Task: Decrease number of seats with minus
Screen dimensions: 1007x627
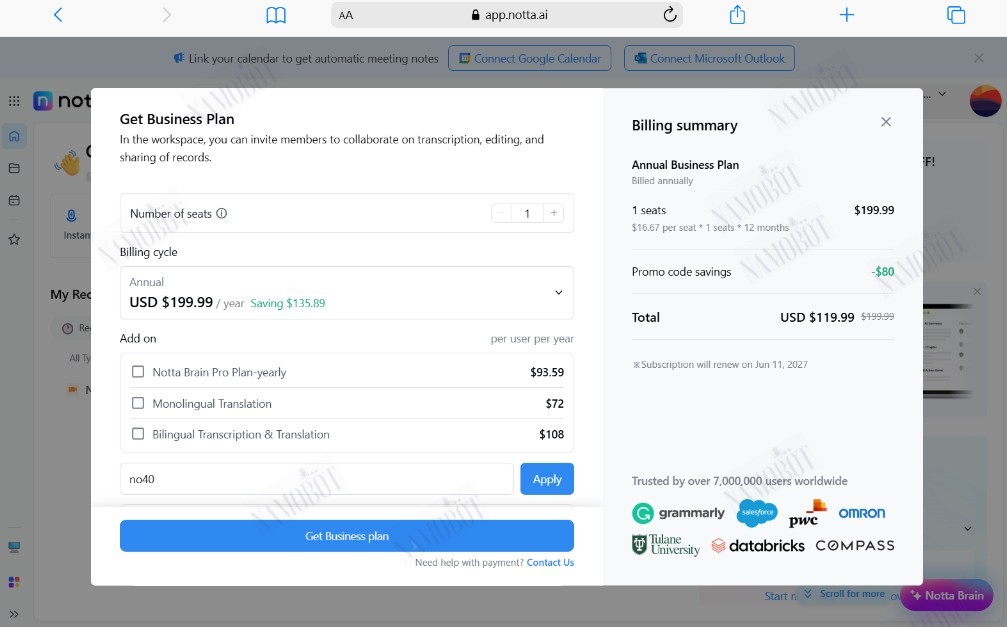Action: click(x=501, y=213)
